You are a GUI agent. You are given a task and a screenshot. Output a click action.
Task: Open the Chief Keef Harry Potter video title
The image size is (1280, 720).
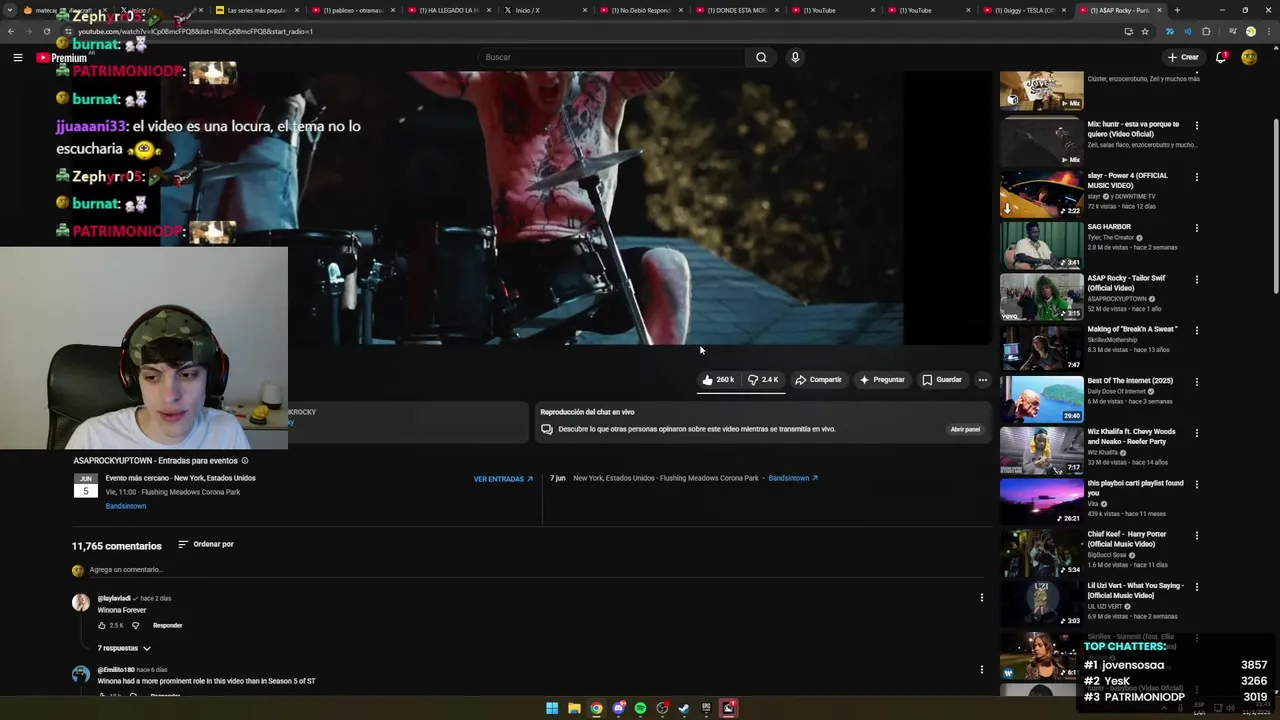click(x=1127, y=539)
